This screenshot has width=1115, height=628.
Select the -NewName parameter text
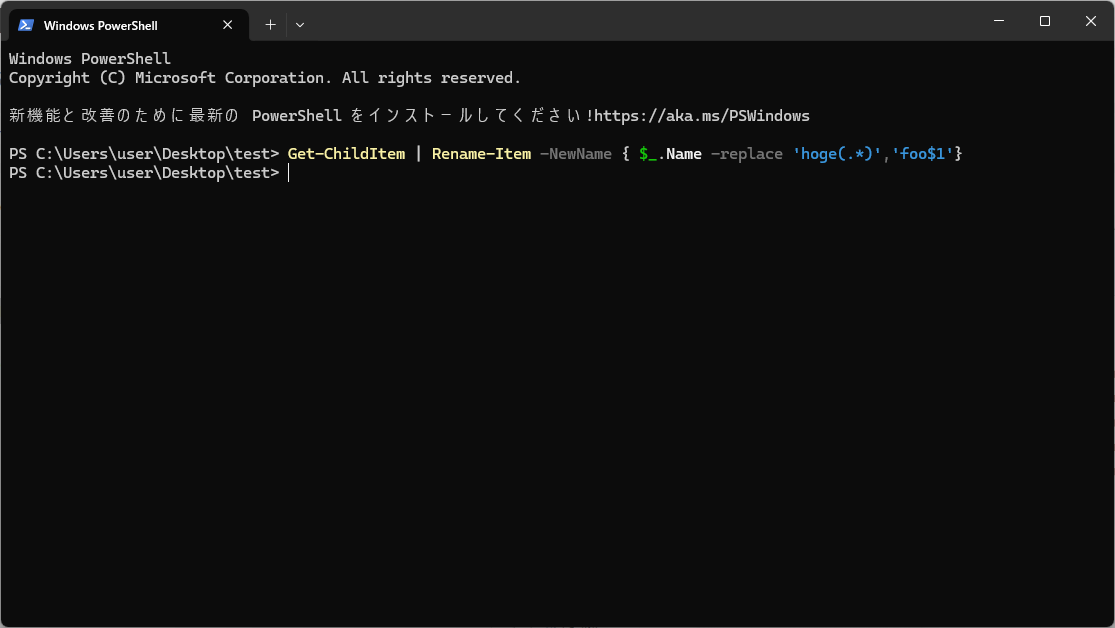coord(575,153)
